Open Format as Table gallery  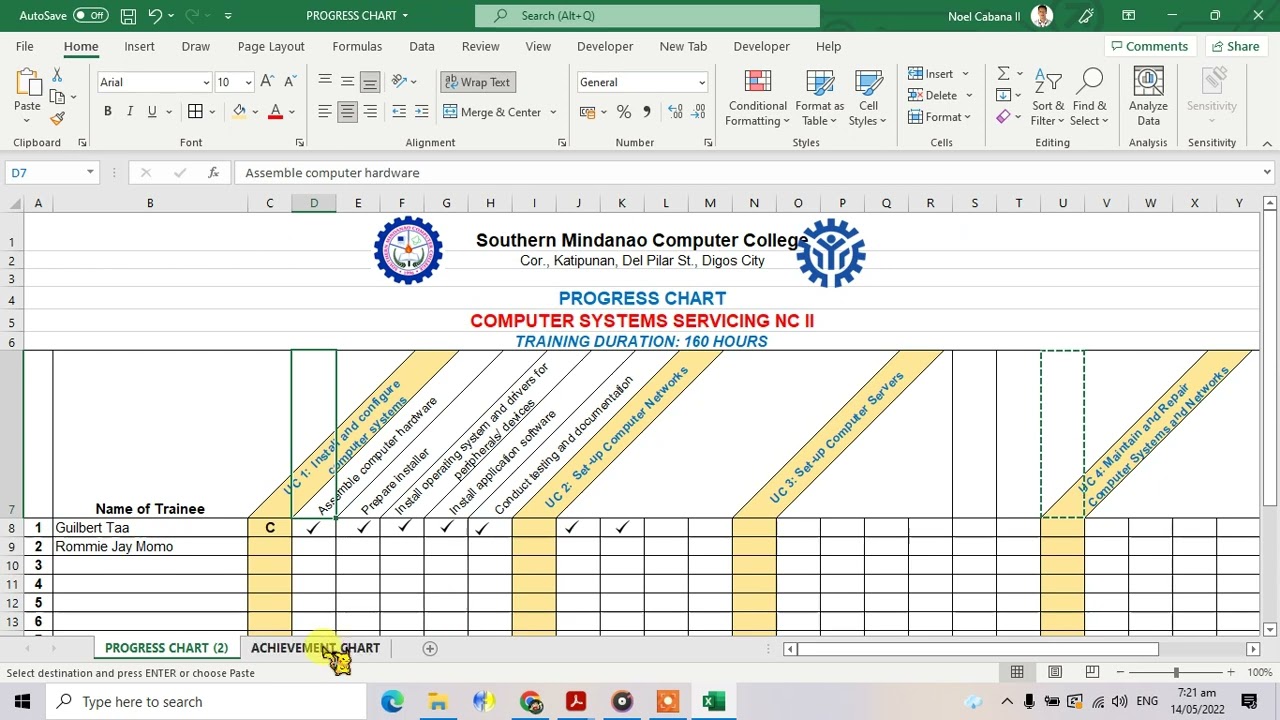819,98
